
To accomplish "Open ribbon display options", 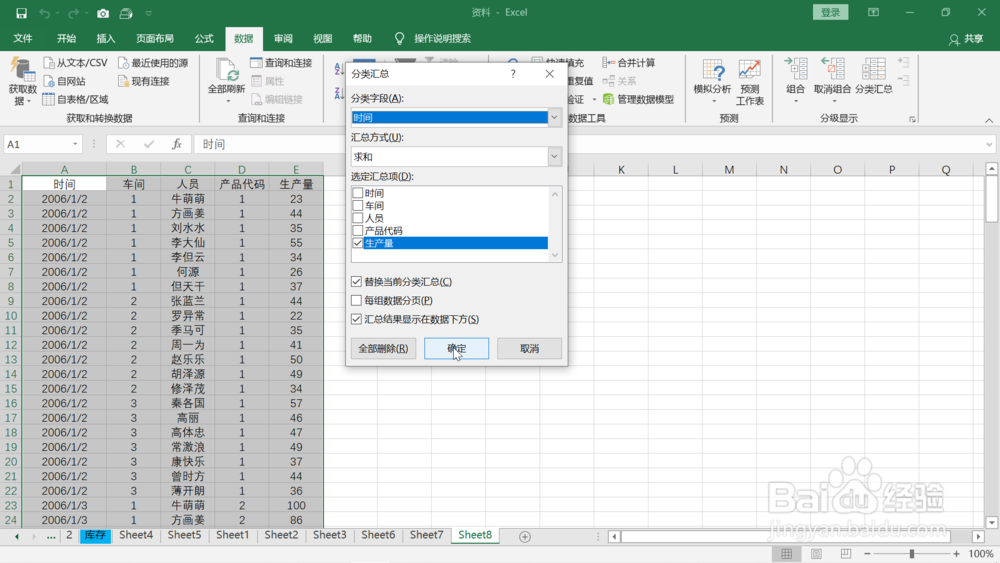I will tap(874, 12).
